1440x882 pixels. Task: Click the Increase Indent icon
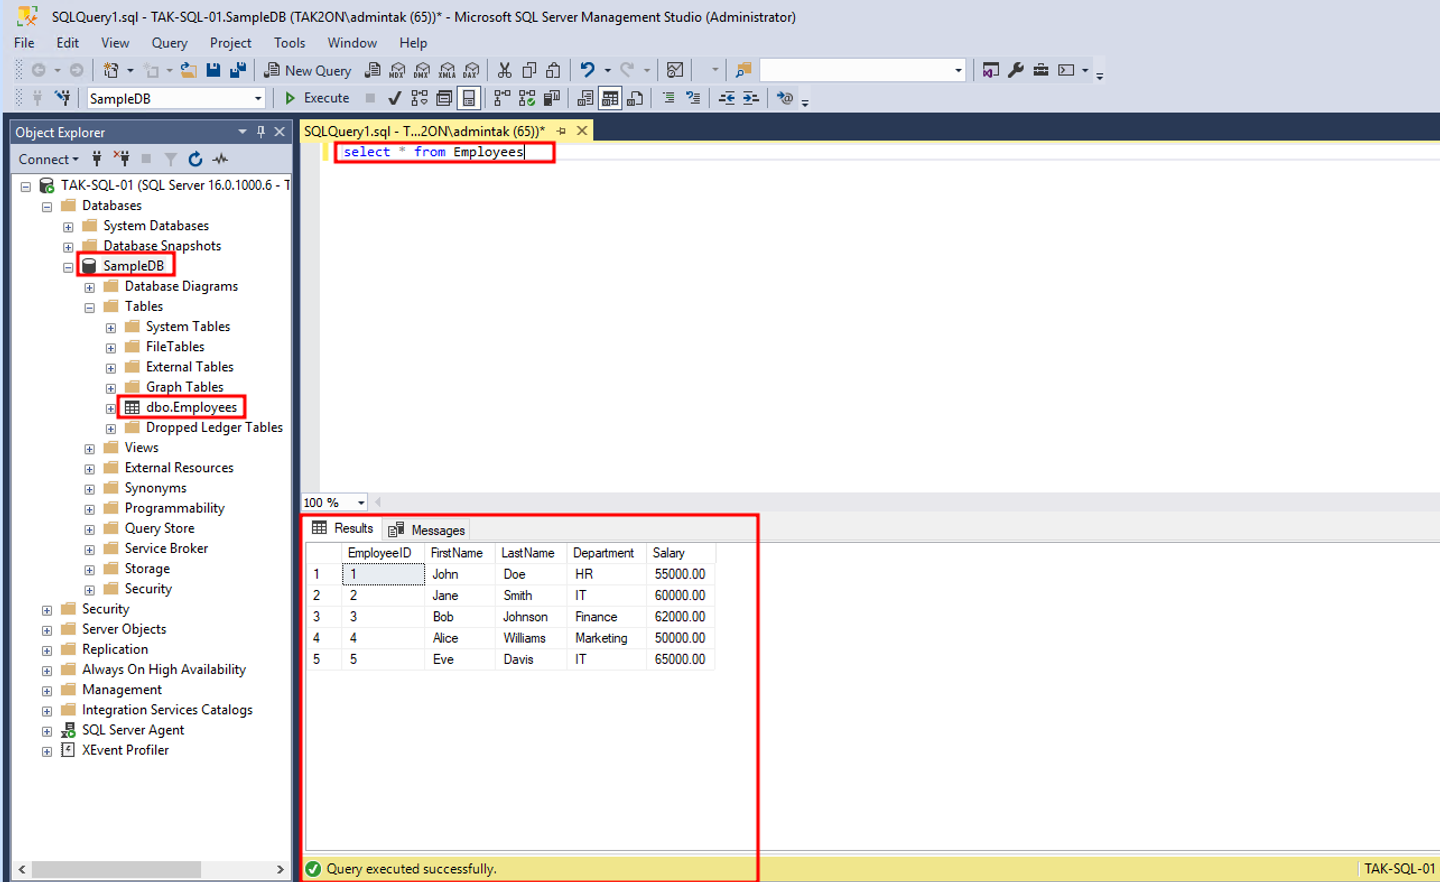coord(751,98)
